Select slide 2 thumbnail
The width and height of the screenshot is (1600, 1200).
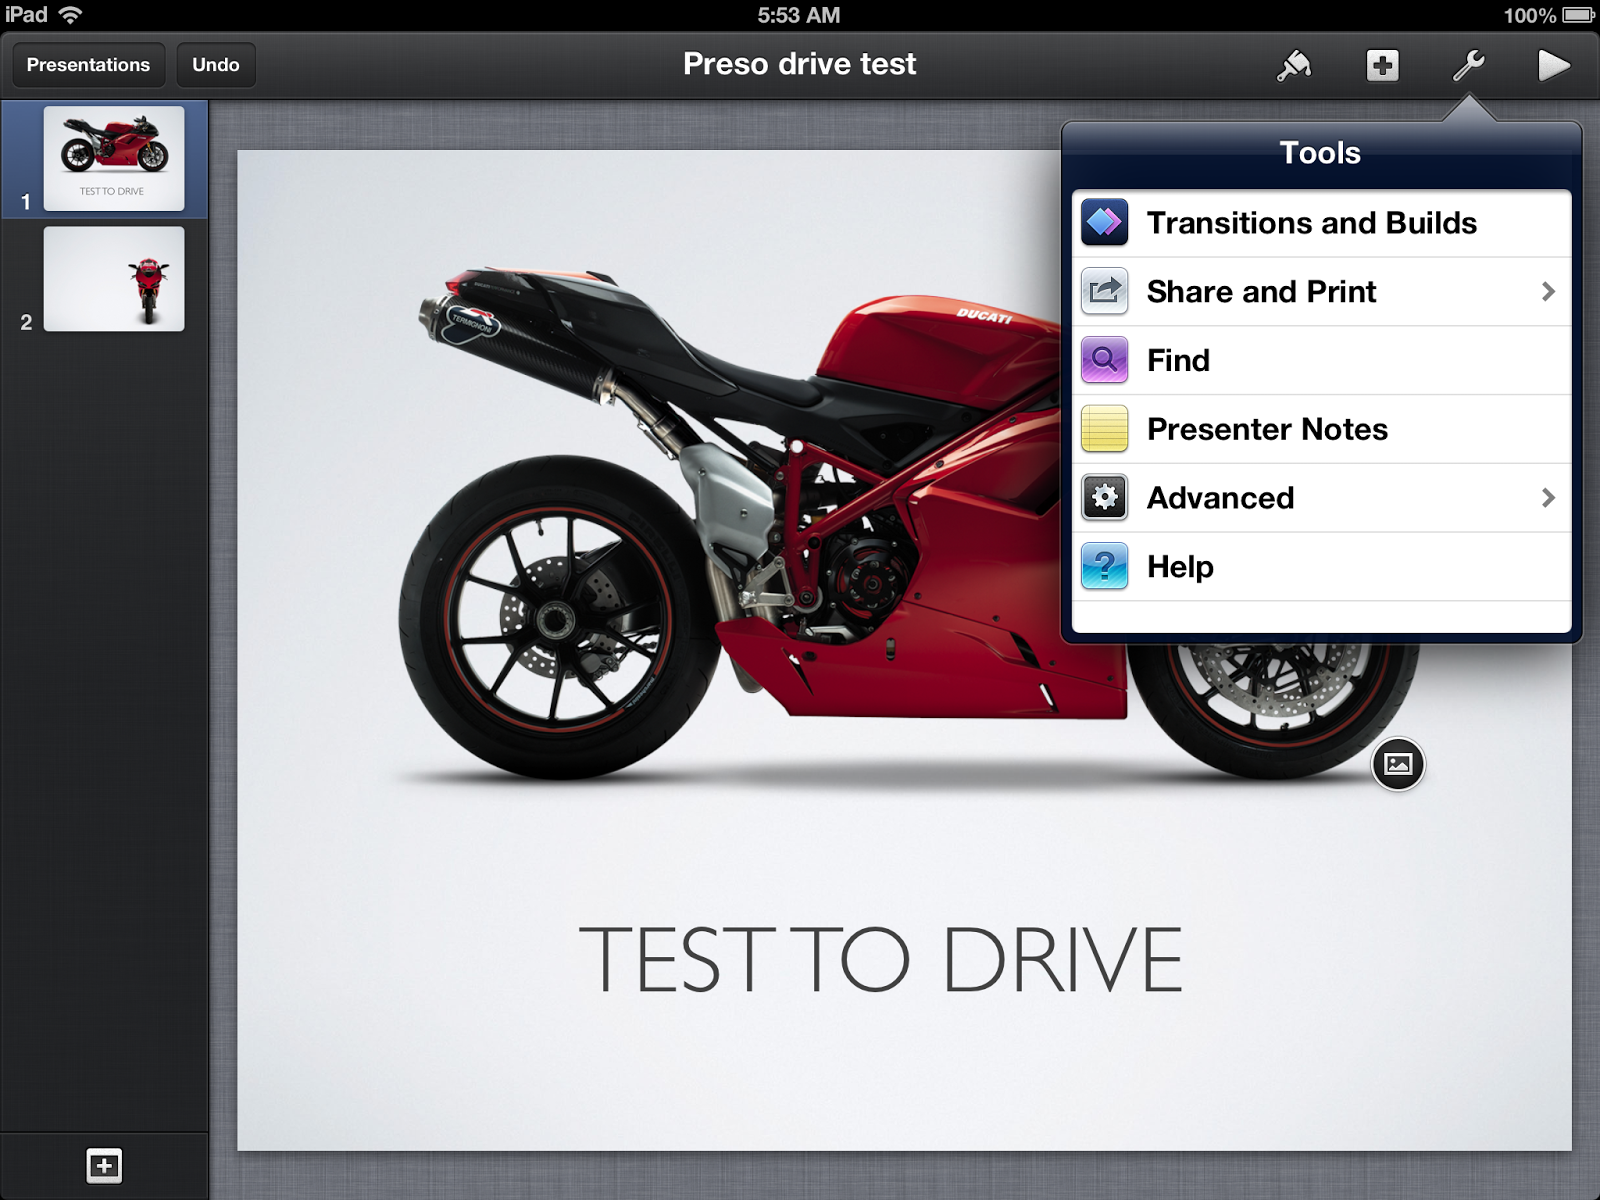point(114,278)
